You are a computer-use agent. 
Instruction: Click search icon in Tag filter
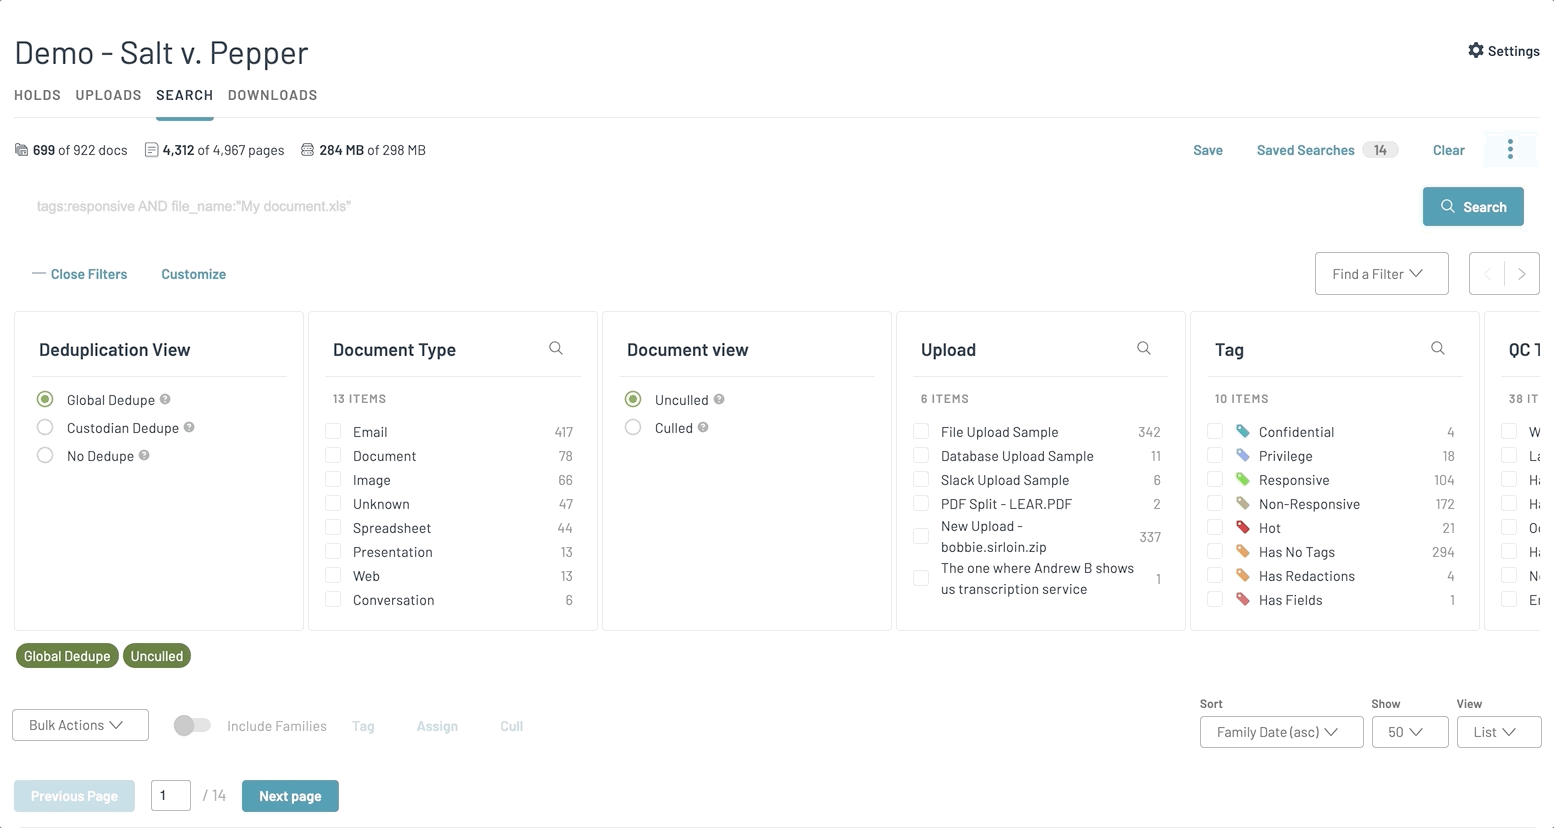[1438, 348]
